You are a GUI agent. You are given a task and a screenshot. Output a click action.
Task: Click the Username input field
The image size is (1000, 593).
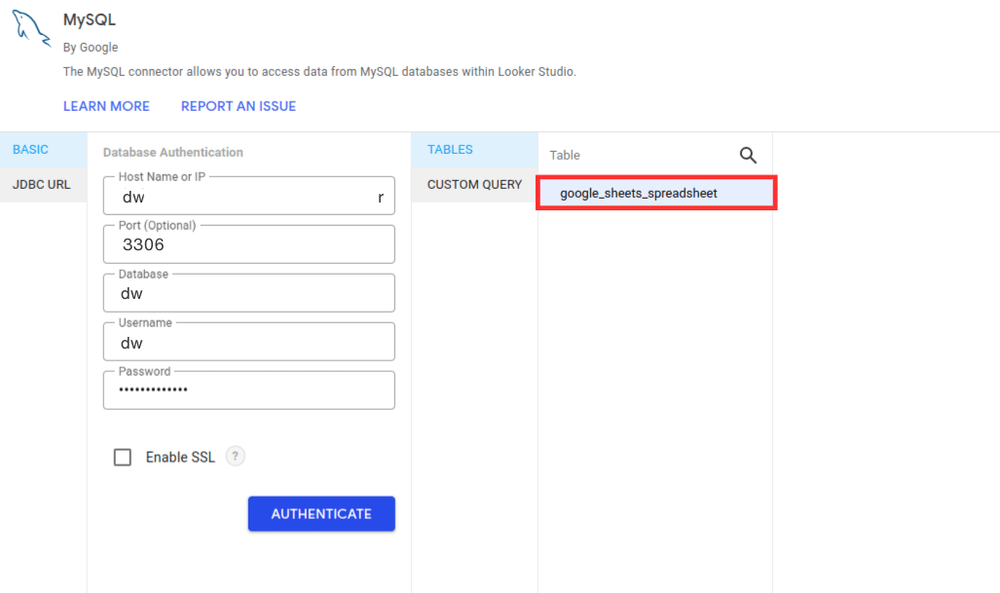click(249, 341)
